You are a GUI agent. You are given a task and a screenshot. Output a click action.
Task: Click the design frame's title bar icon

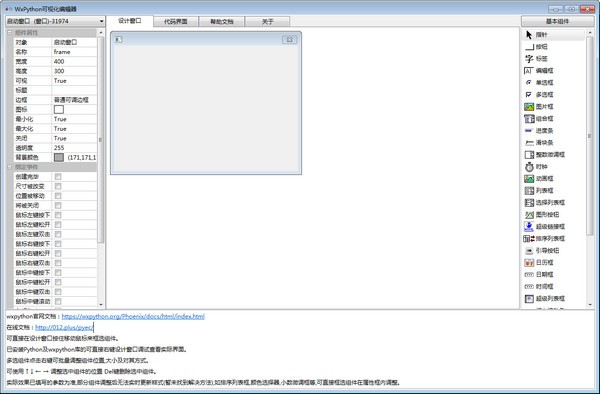point(119,39)
